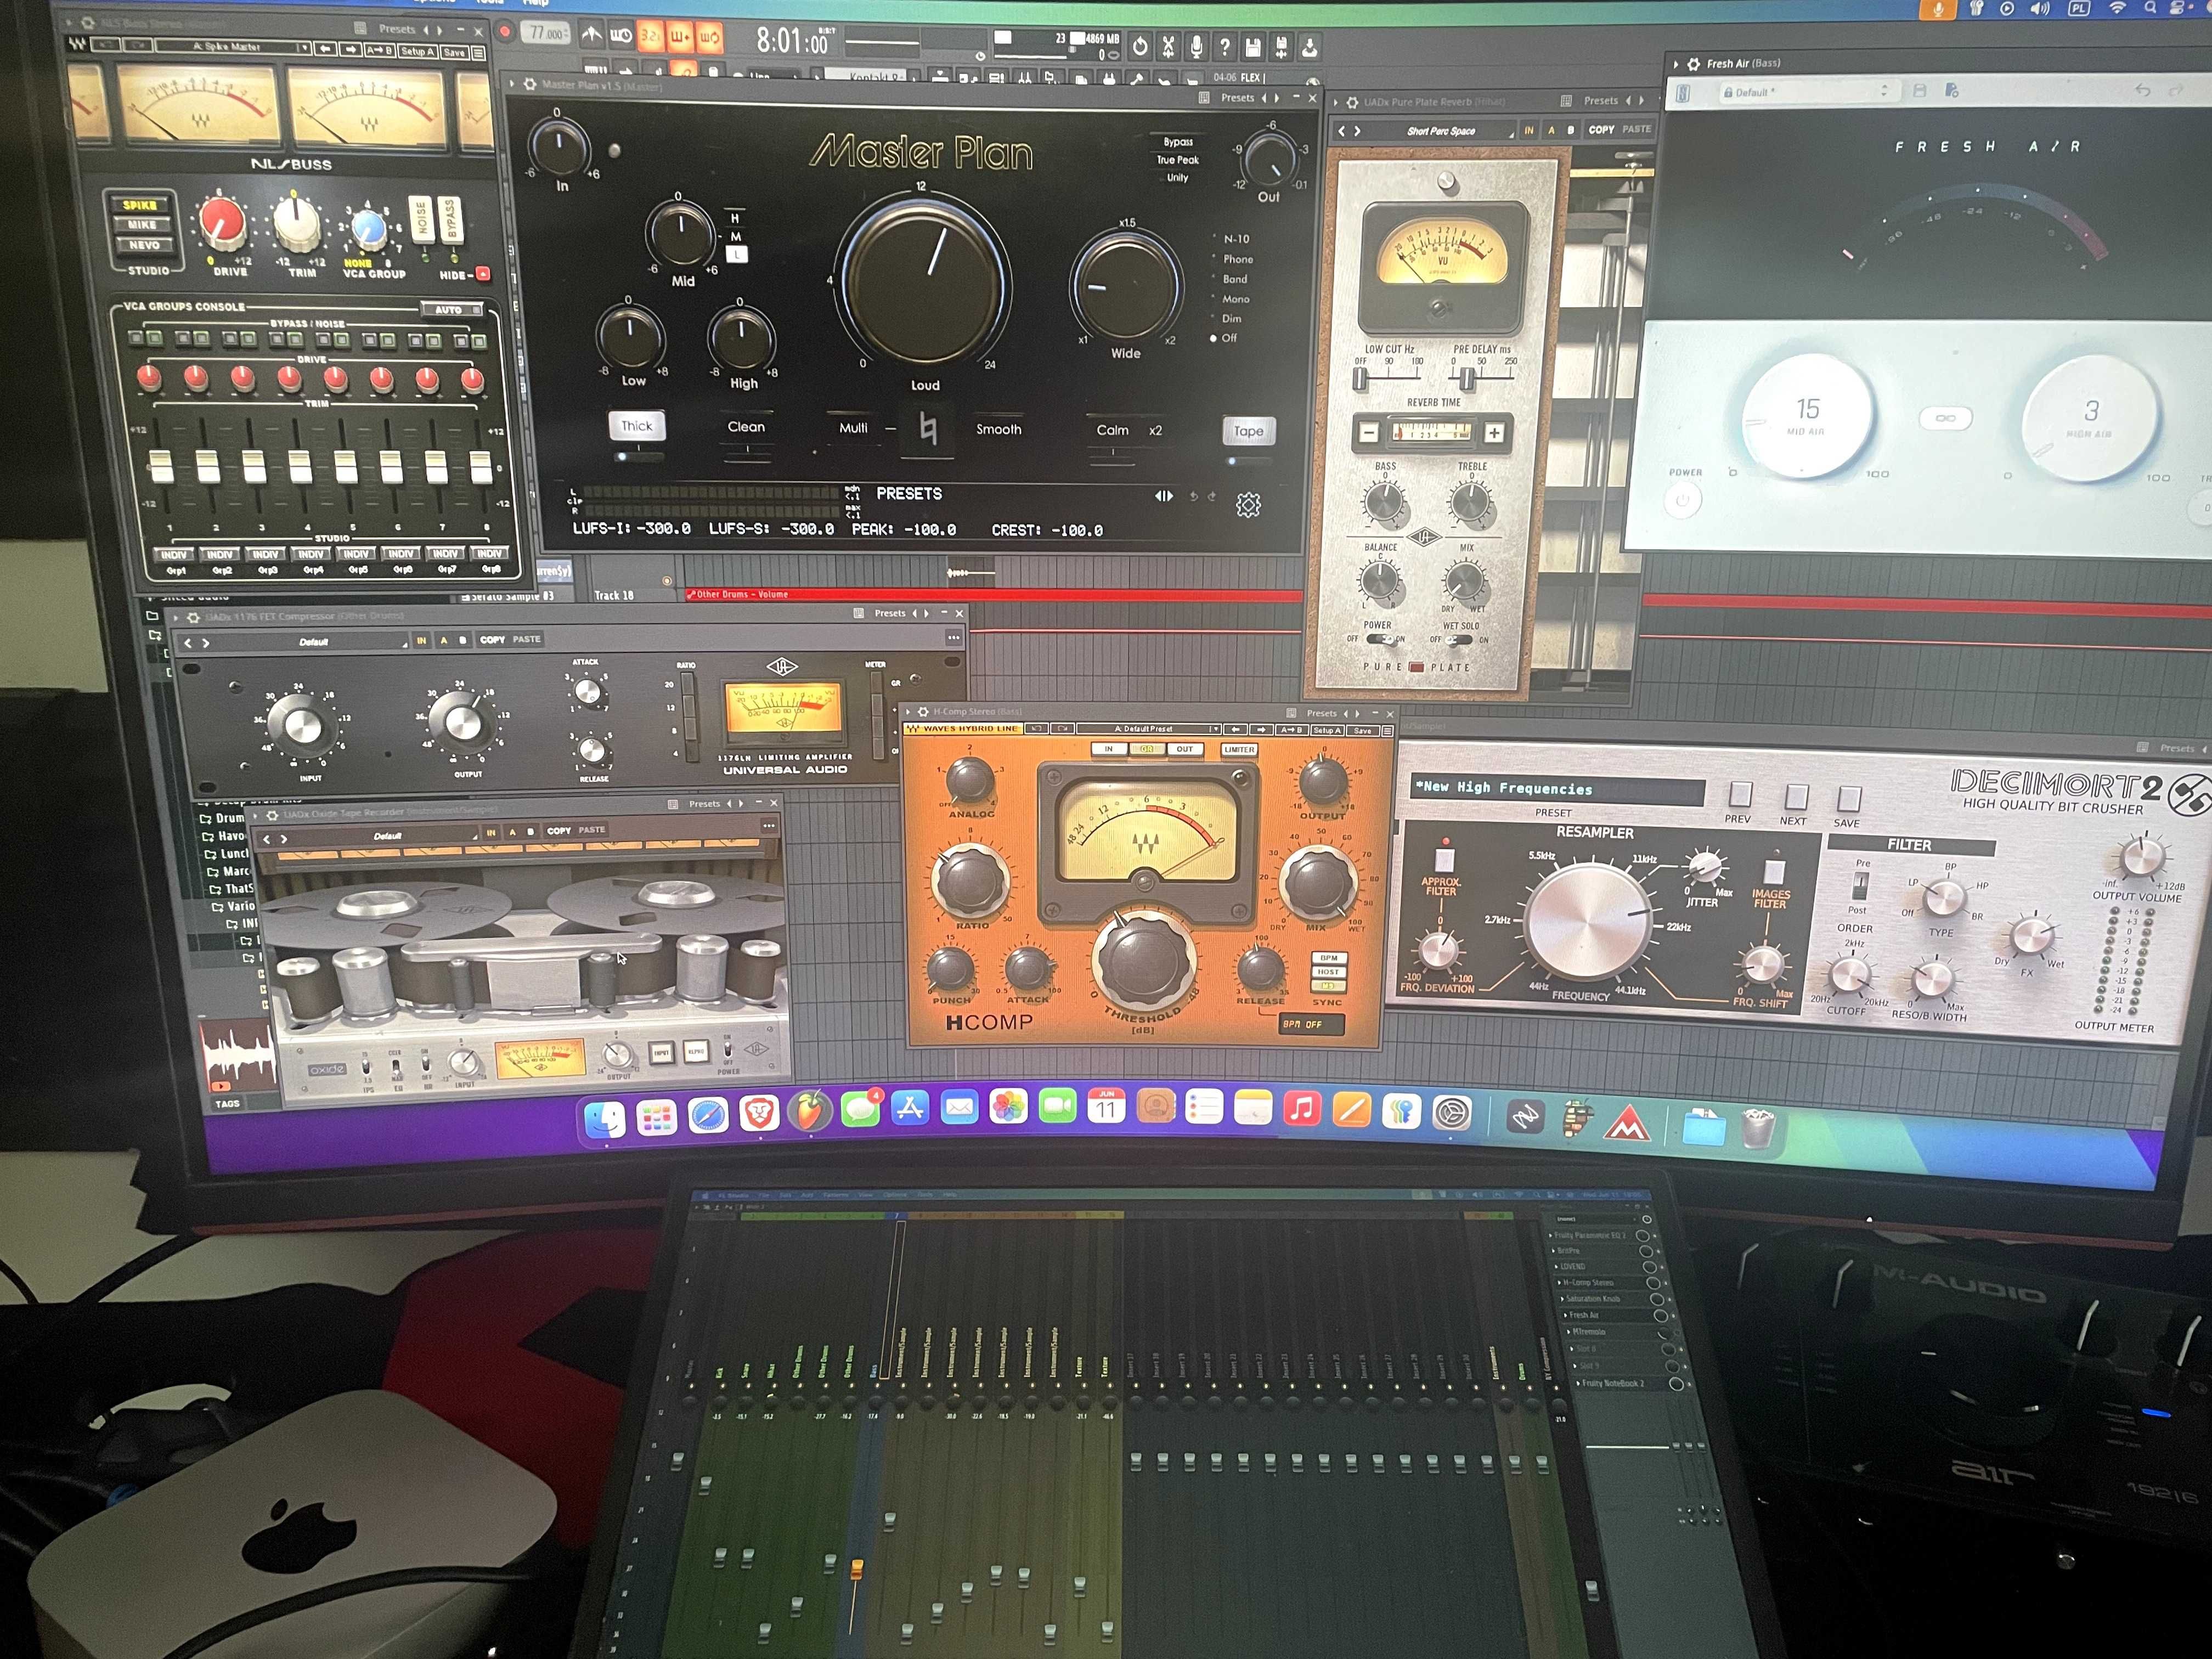Toggle the LIMITER button in H-Comp
Screen dimensions: 2212x1659
click(1239, 749)
